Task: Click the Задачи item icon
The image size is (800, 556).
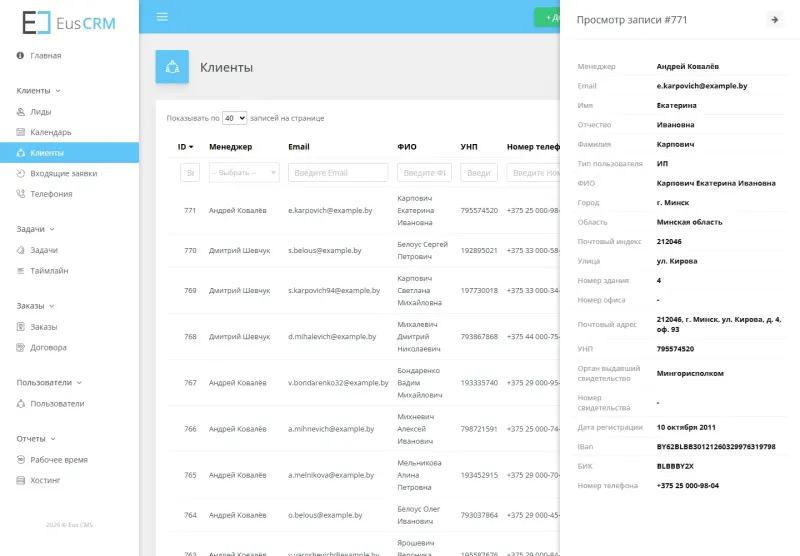Action: coord(20,250)
